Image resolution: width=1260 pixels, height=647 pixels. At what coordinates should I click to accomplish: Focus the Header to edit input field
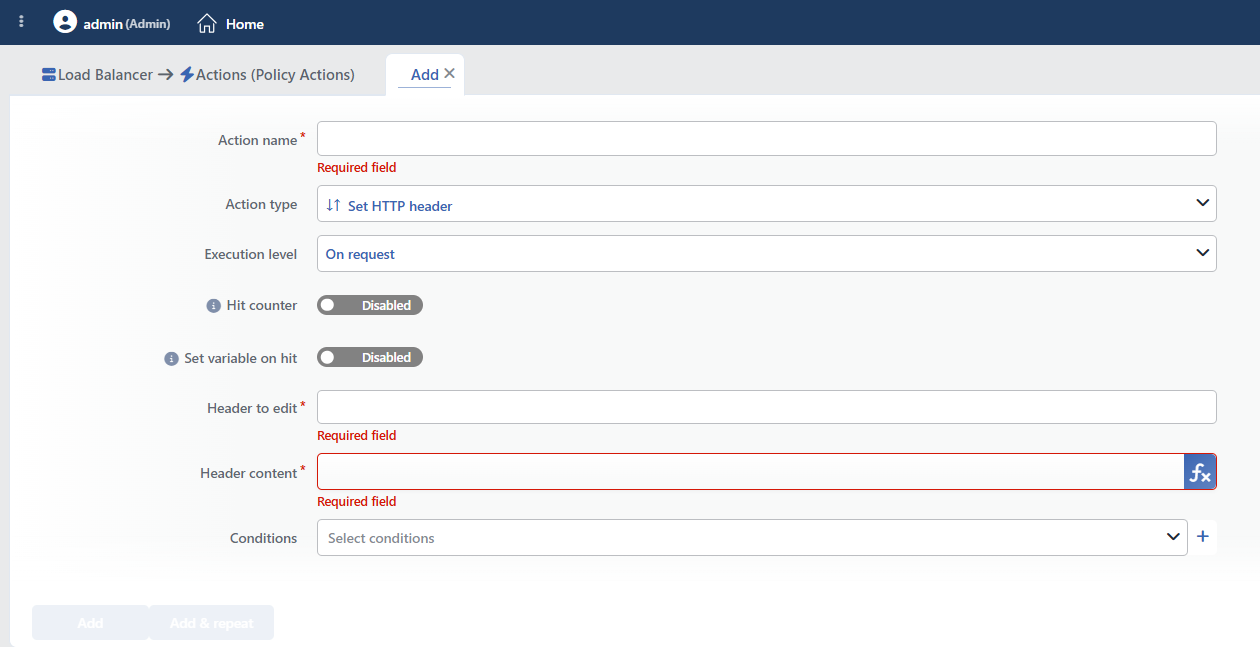pyautogui.click(x=766, y=407)
